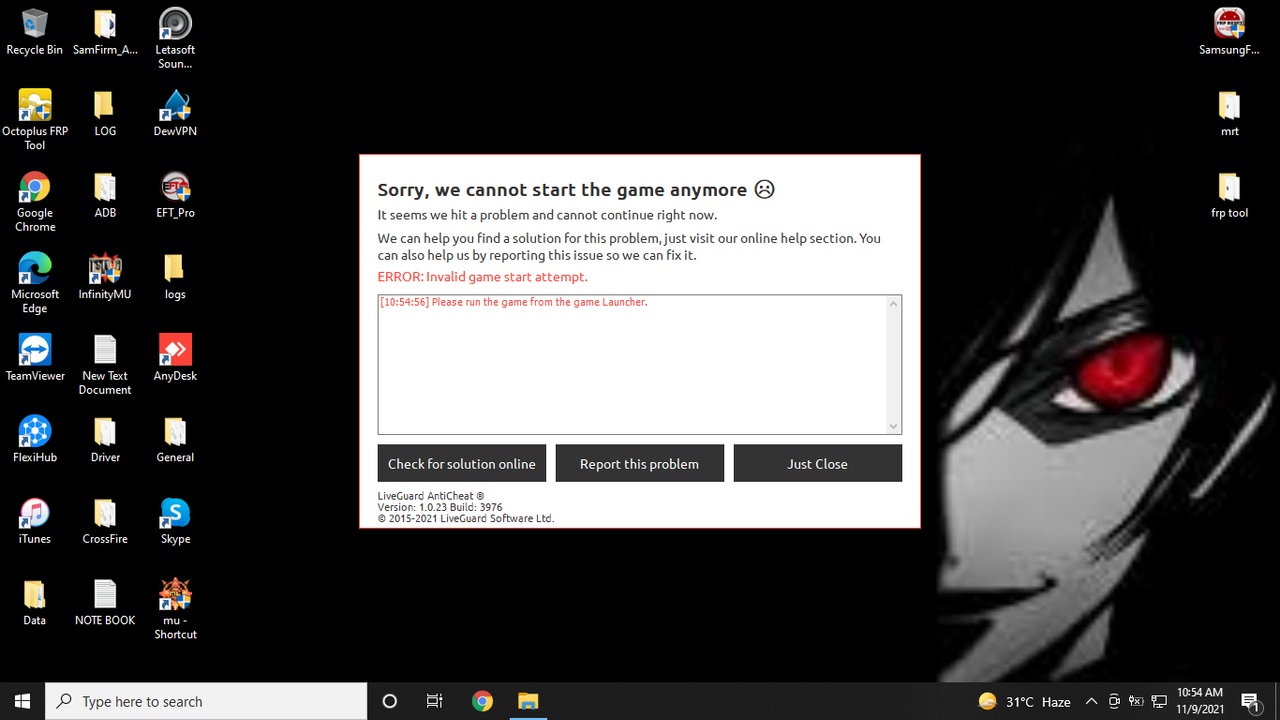Click the log scrollbar down arrow
This screenshot has height=720, width=1280.
pos(894,426)
